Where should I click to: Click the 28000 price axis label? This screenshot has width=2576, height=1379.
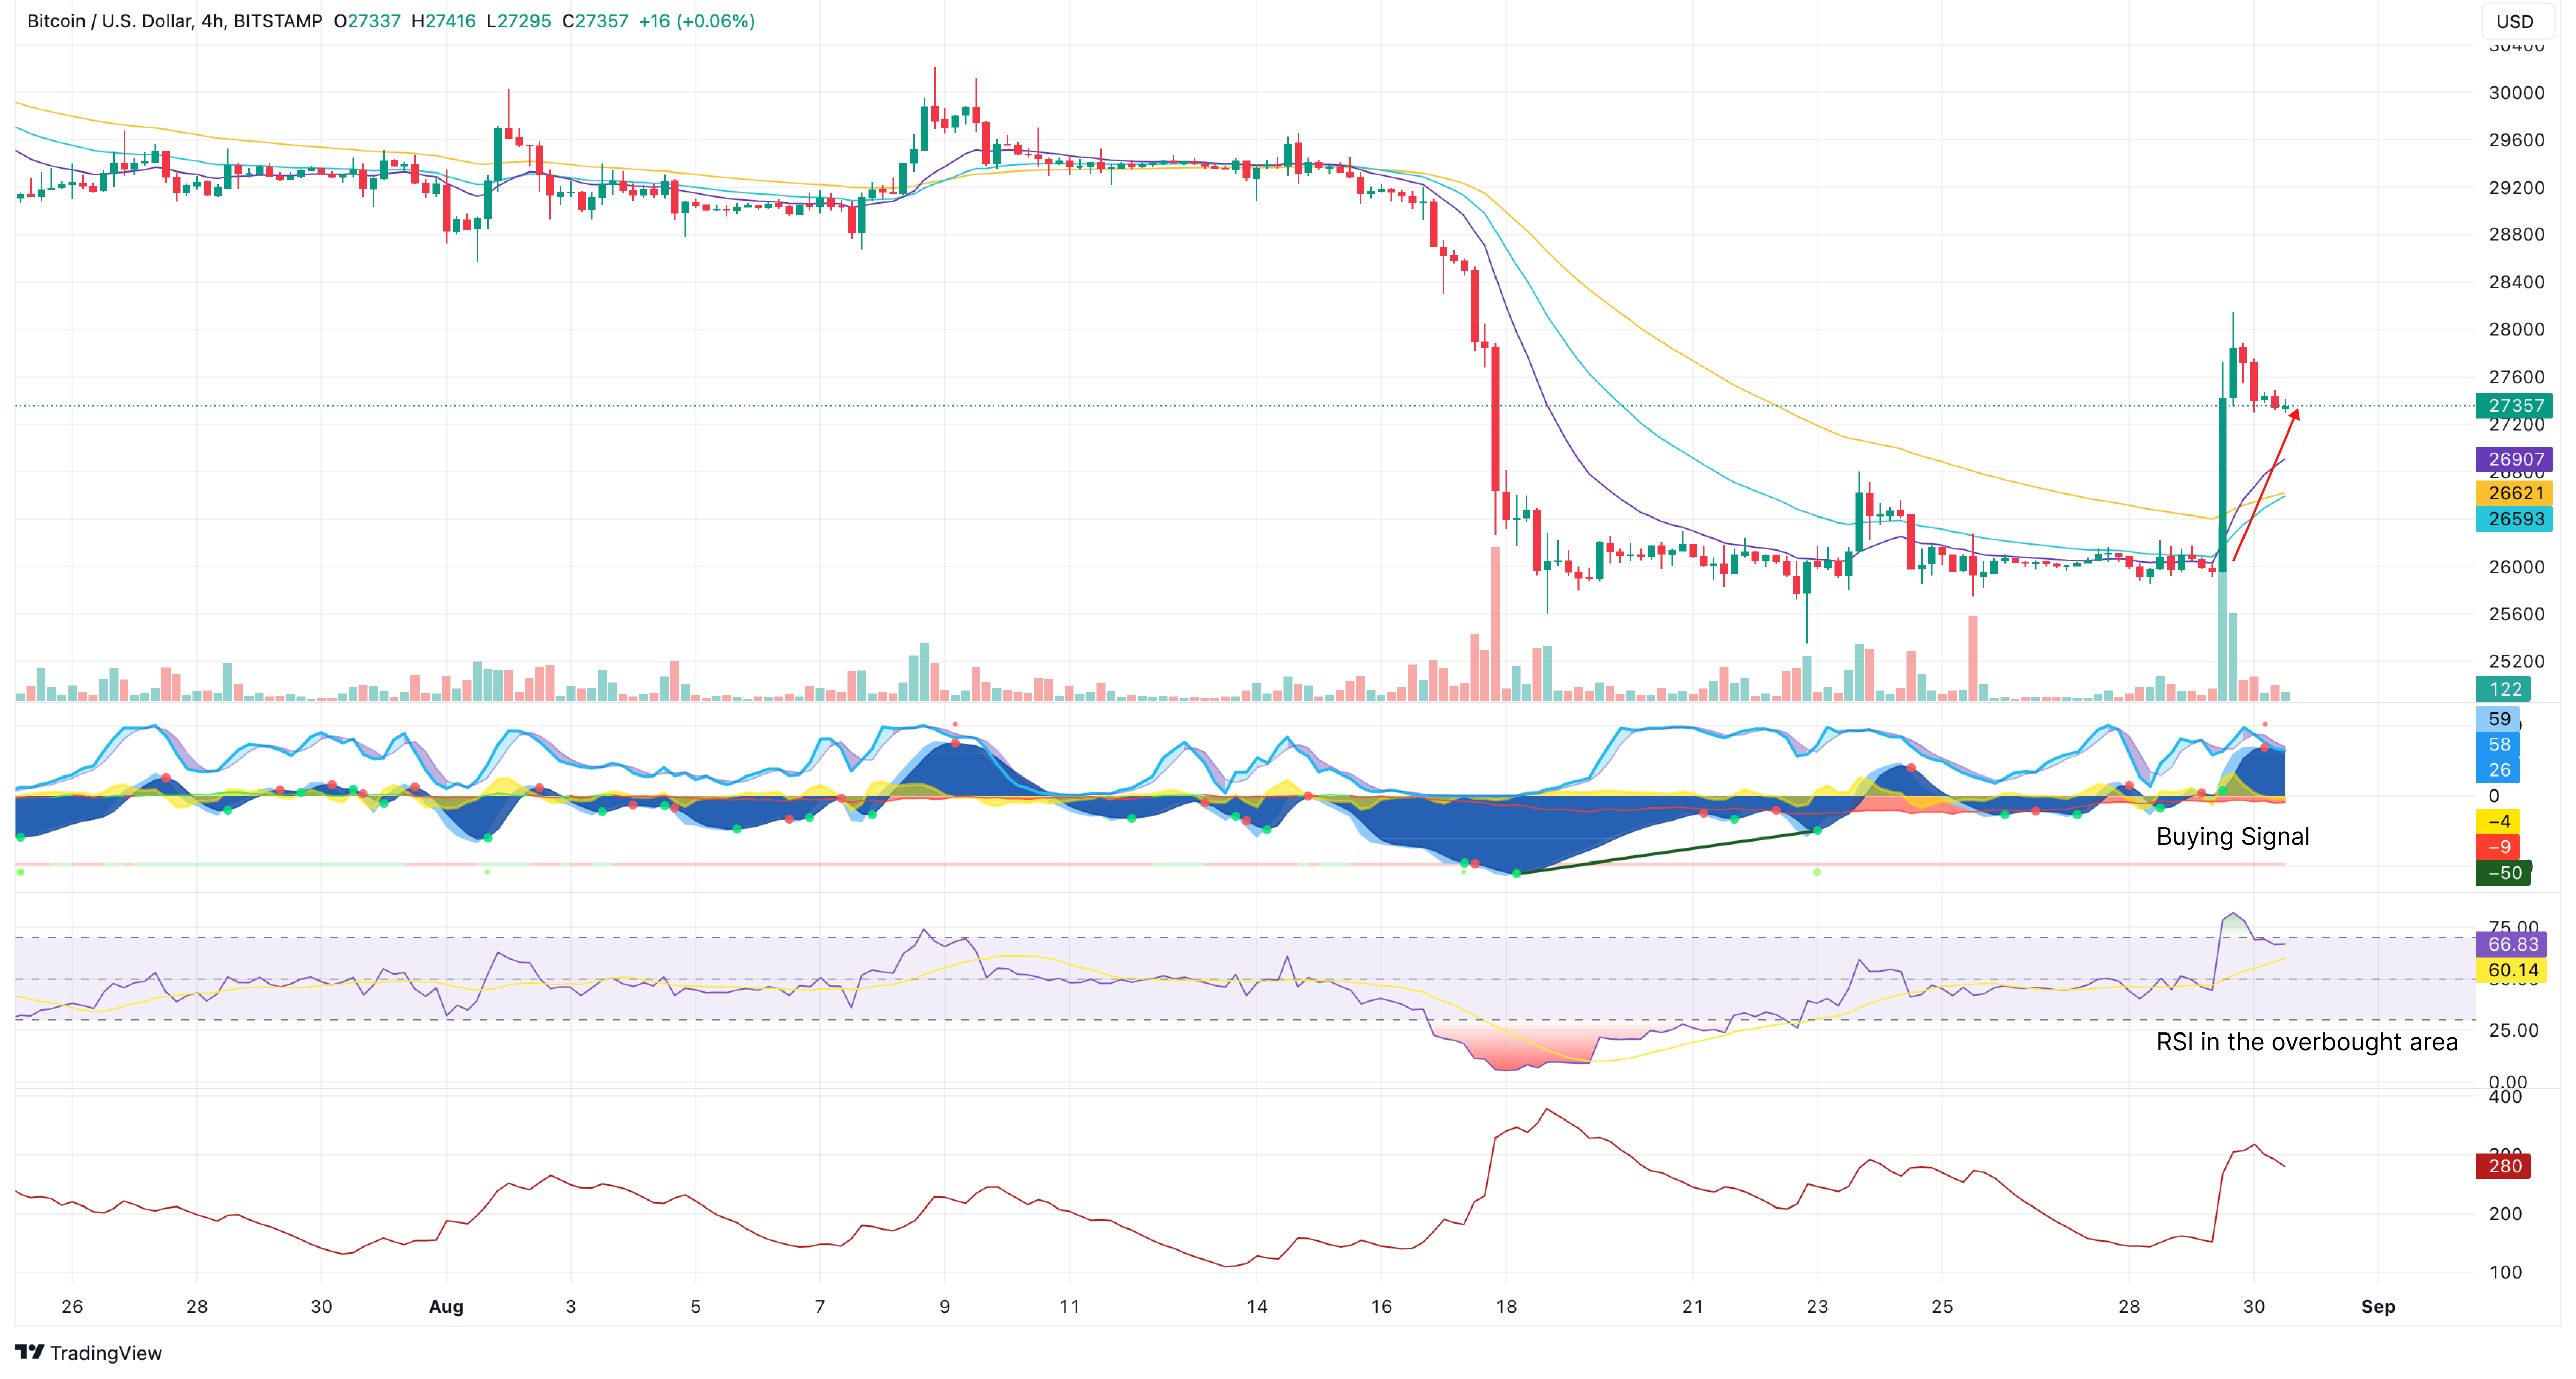pyautogui.click(x=2516, y=329)
